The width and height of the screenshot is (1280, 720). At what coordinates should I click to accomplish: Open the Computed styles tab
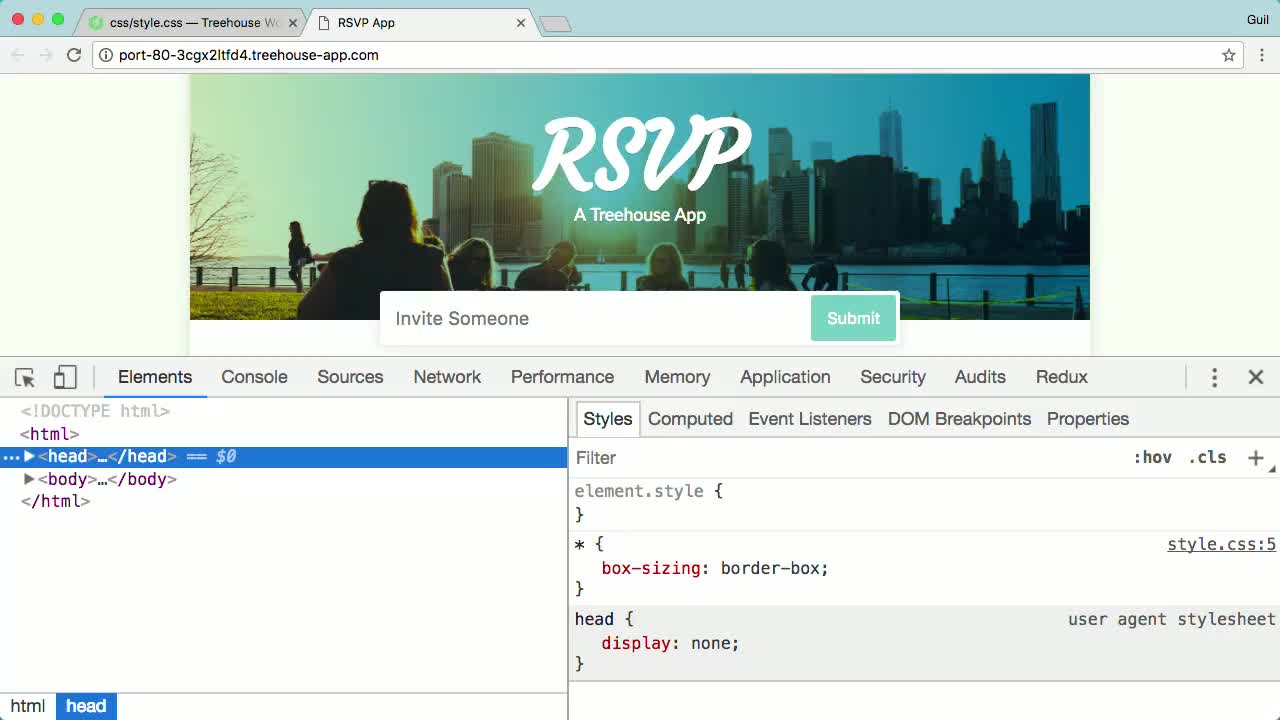pyautogui.click(x=690, y=419)
